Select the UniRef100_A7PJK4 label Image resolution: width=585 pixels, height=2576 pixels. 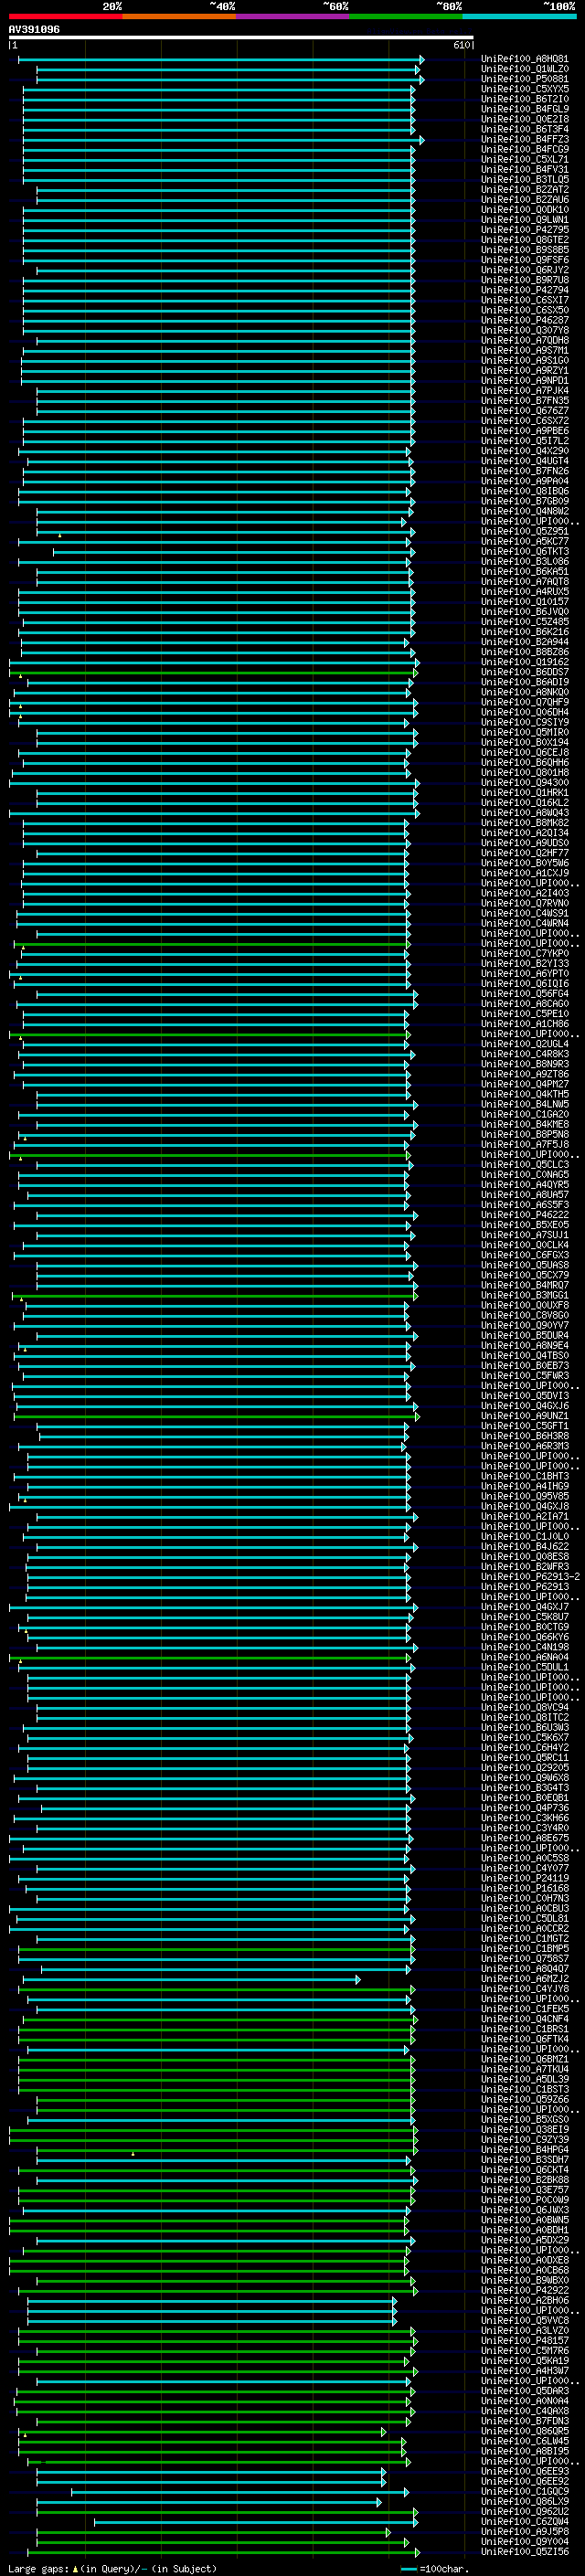(x=524, y=390)
